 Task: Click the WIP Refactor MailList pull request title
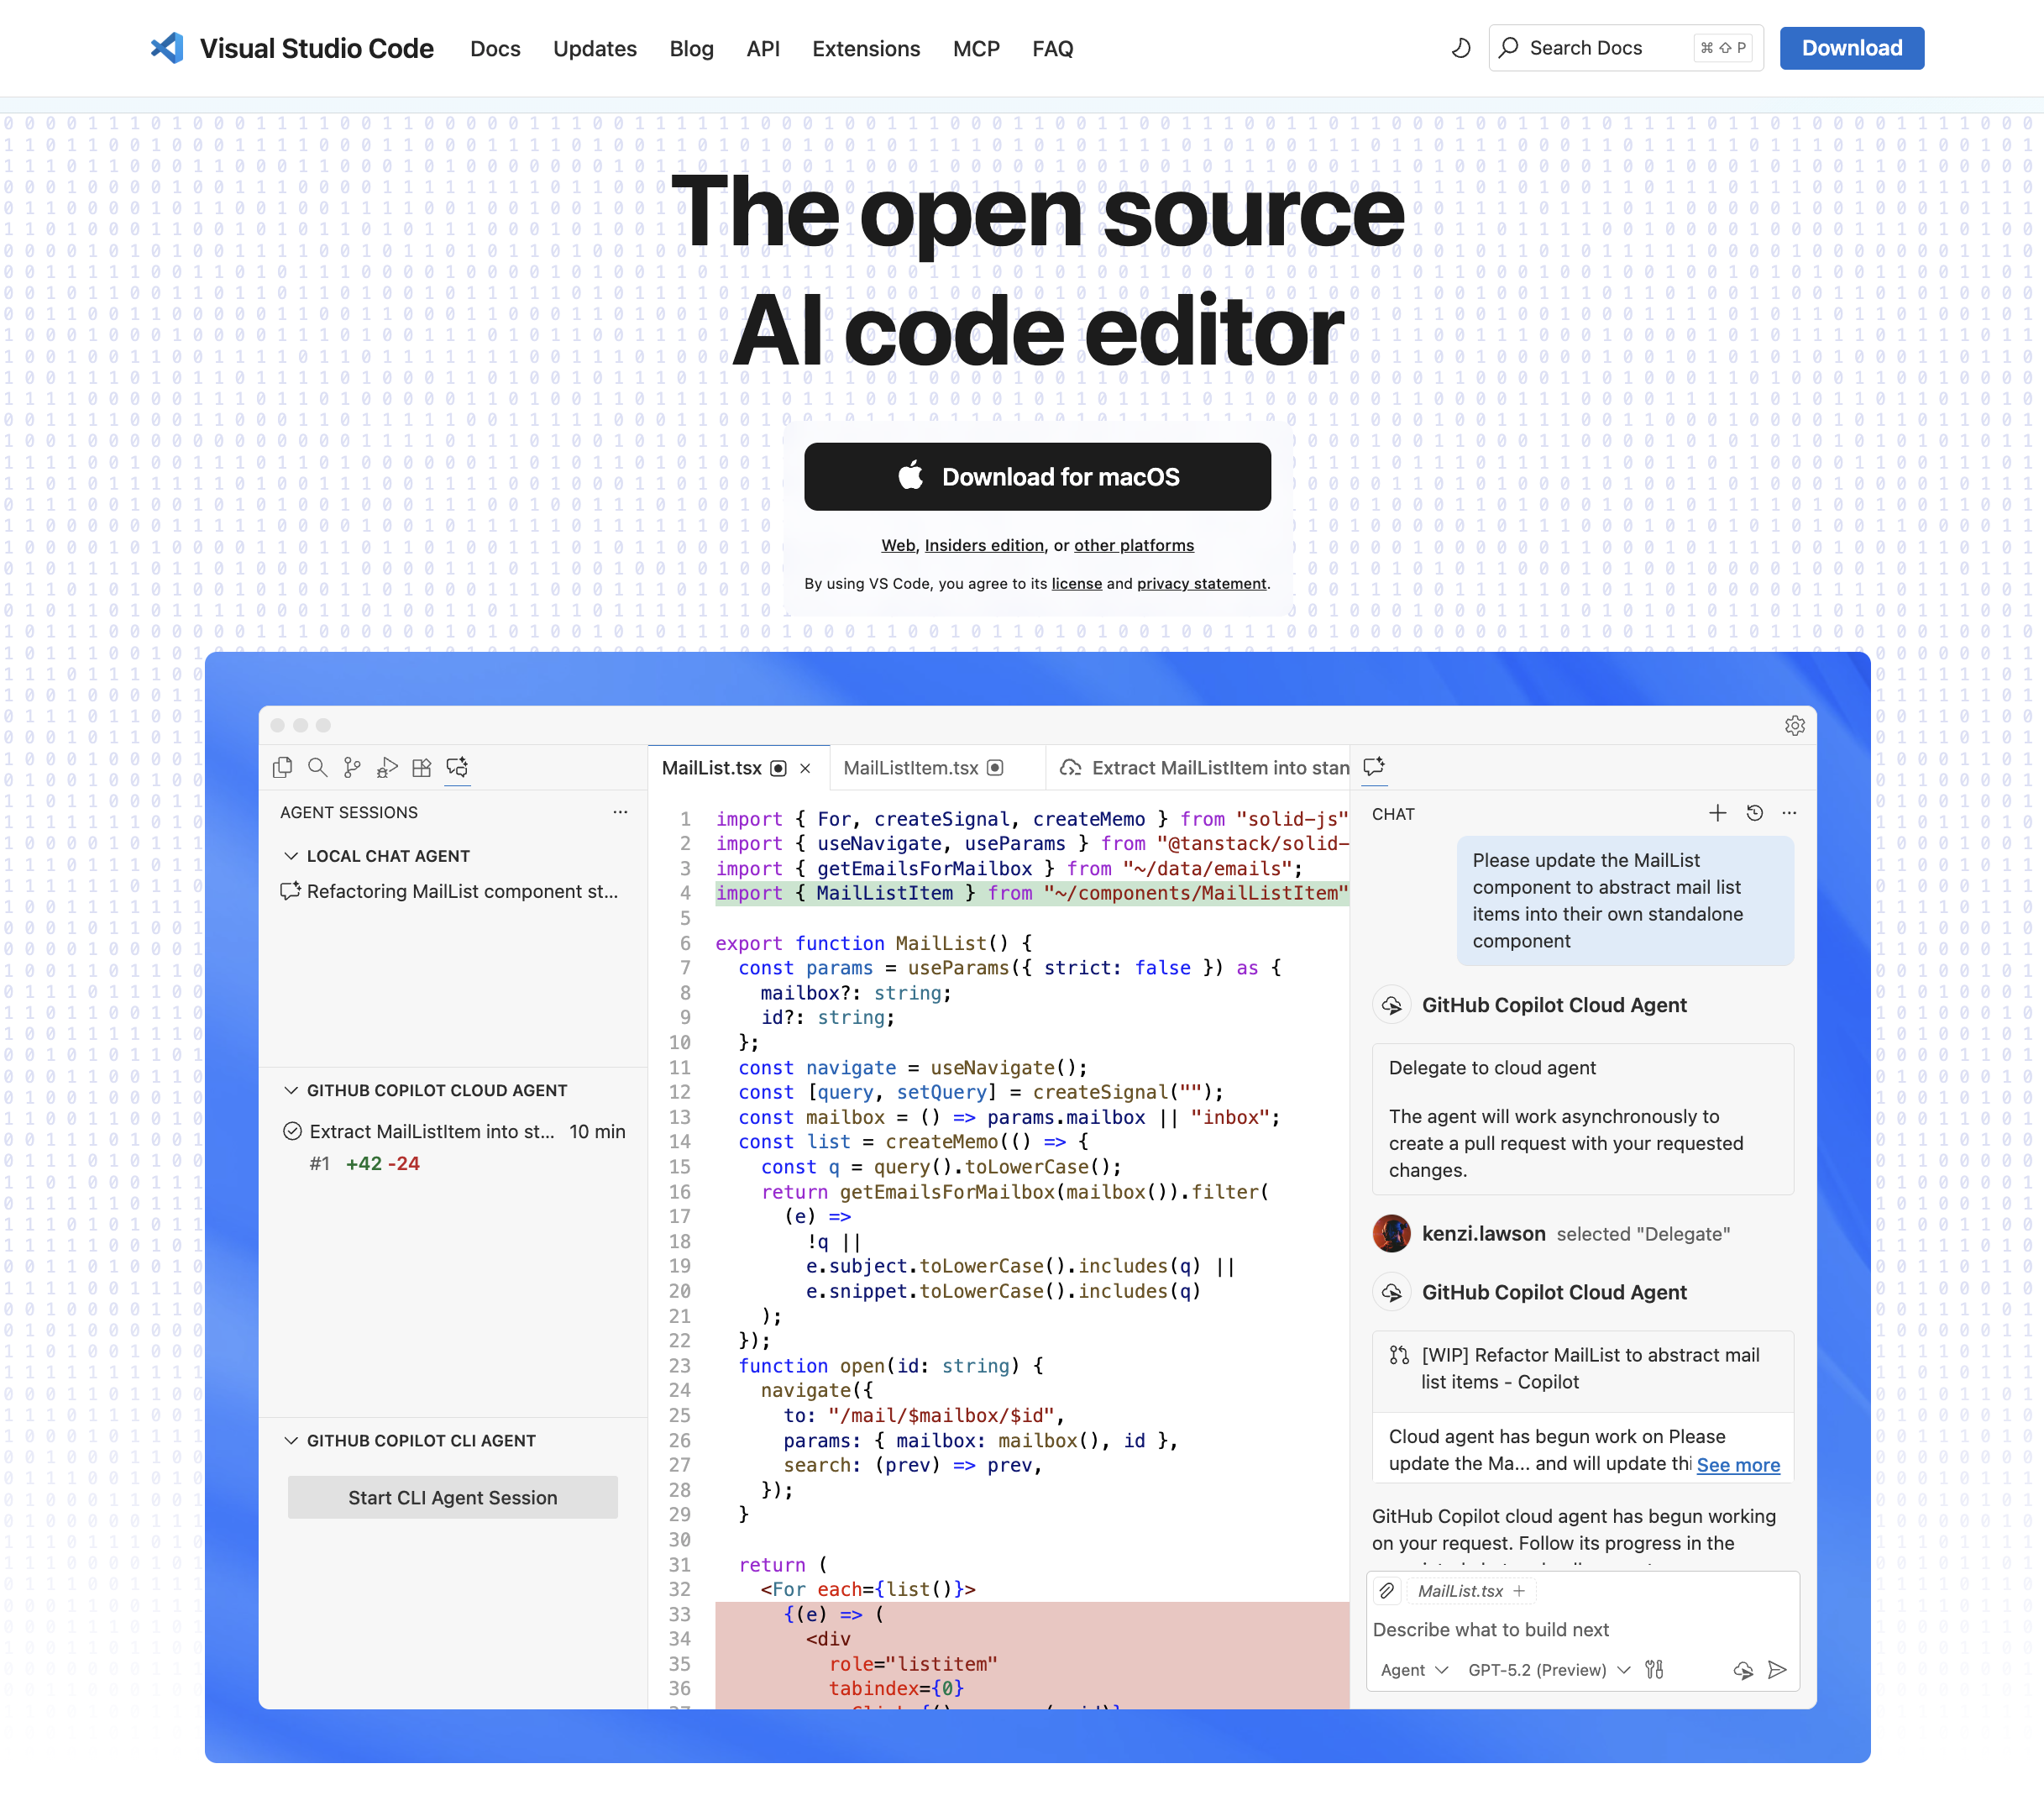(x=1590, y=1368)
